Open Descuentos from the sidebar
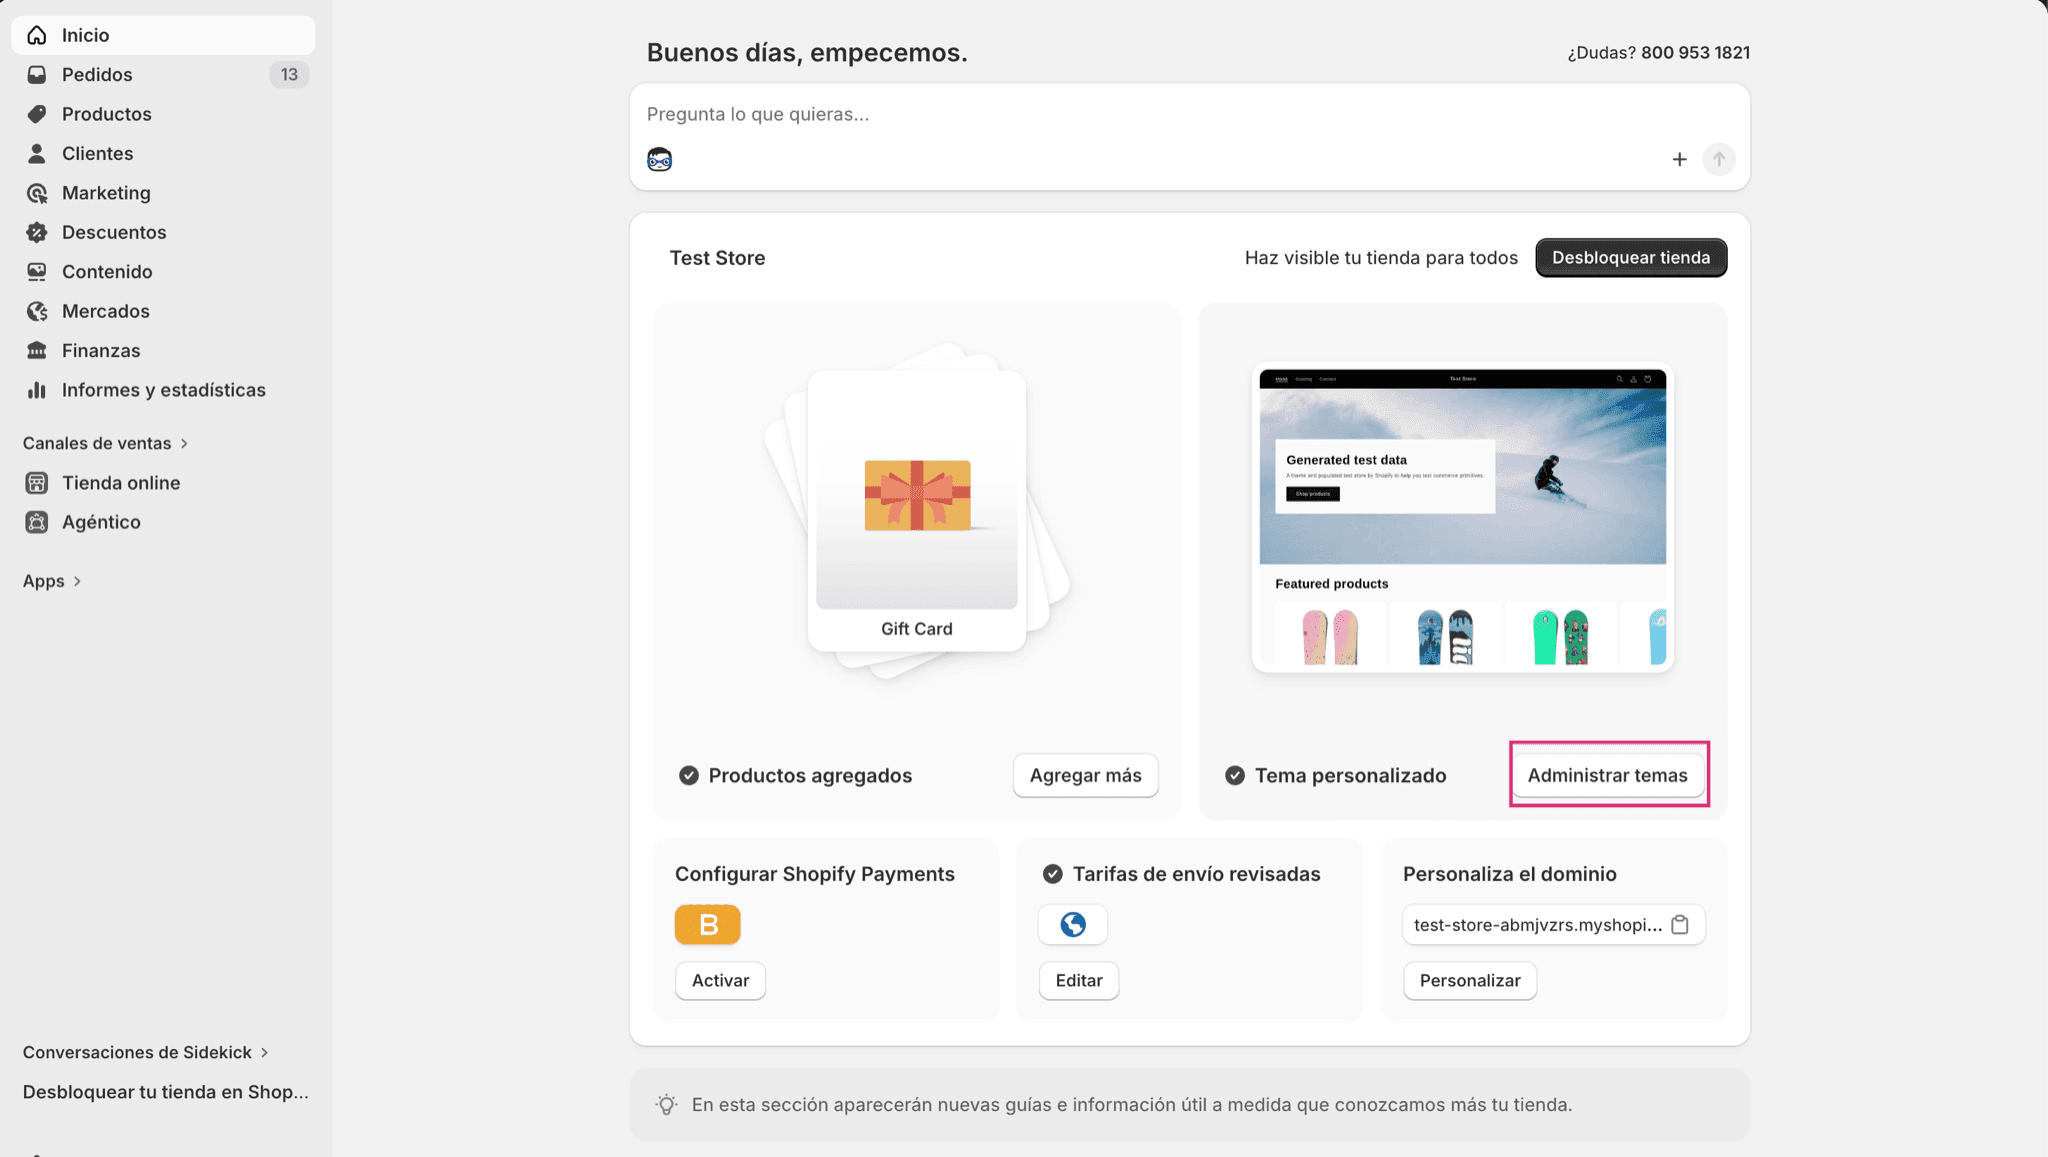The width and height of the screenshot is (2048, 1157). click(164, 232)
